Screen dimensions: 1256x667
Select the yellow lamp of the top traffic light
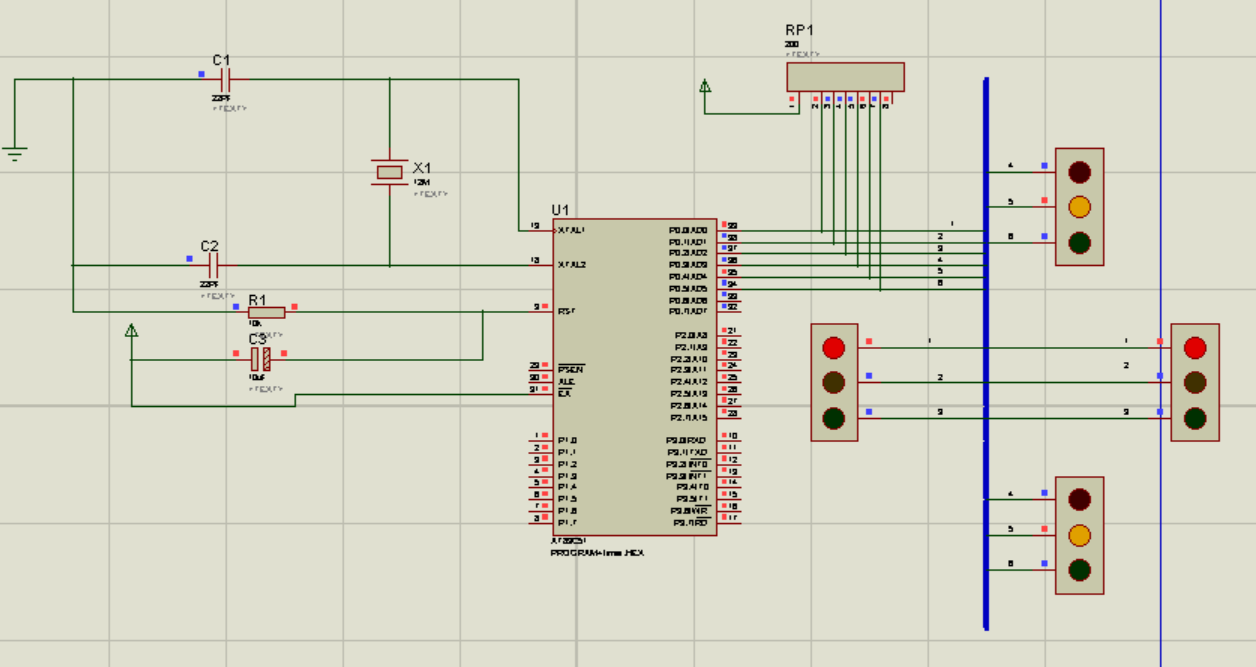[1078, 207]
